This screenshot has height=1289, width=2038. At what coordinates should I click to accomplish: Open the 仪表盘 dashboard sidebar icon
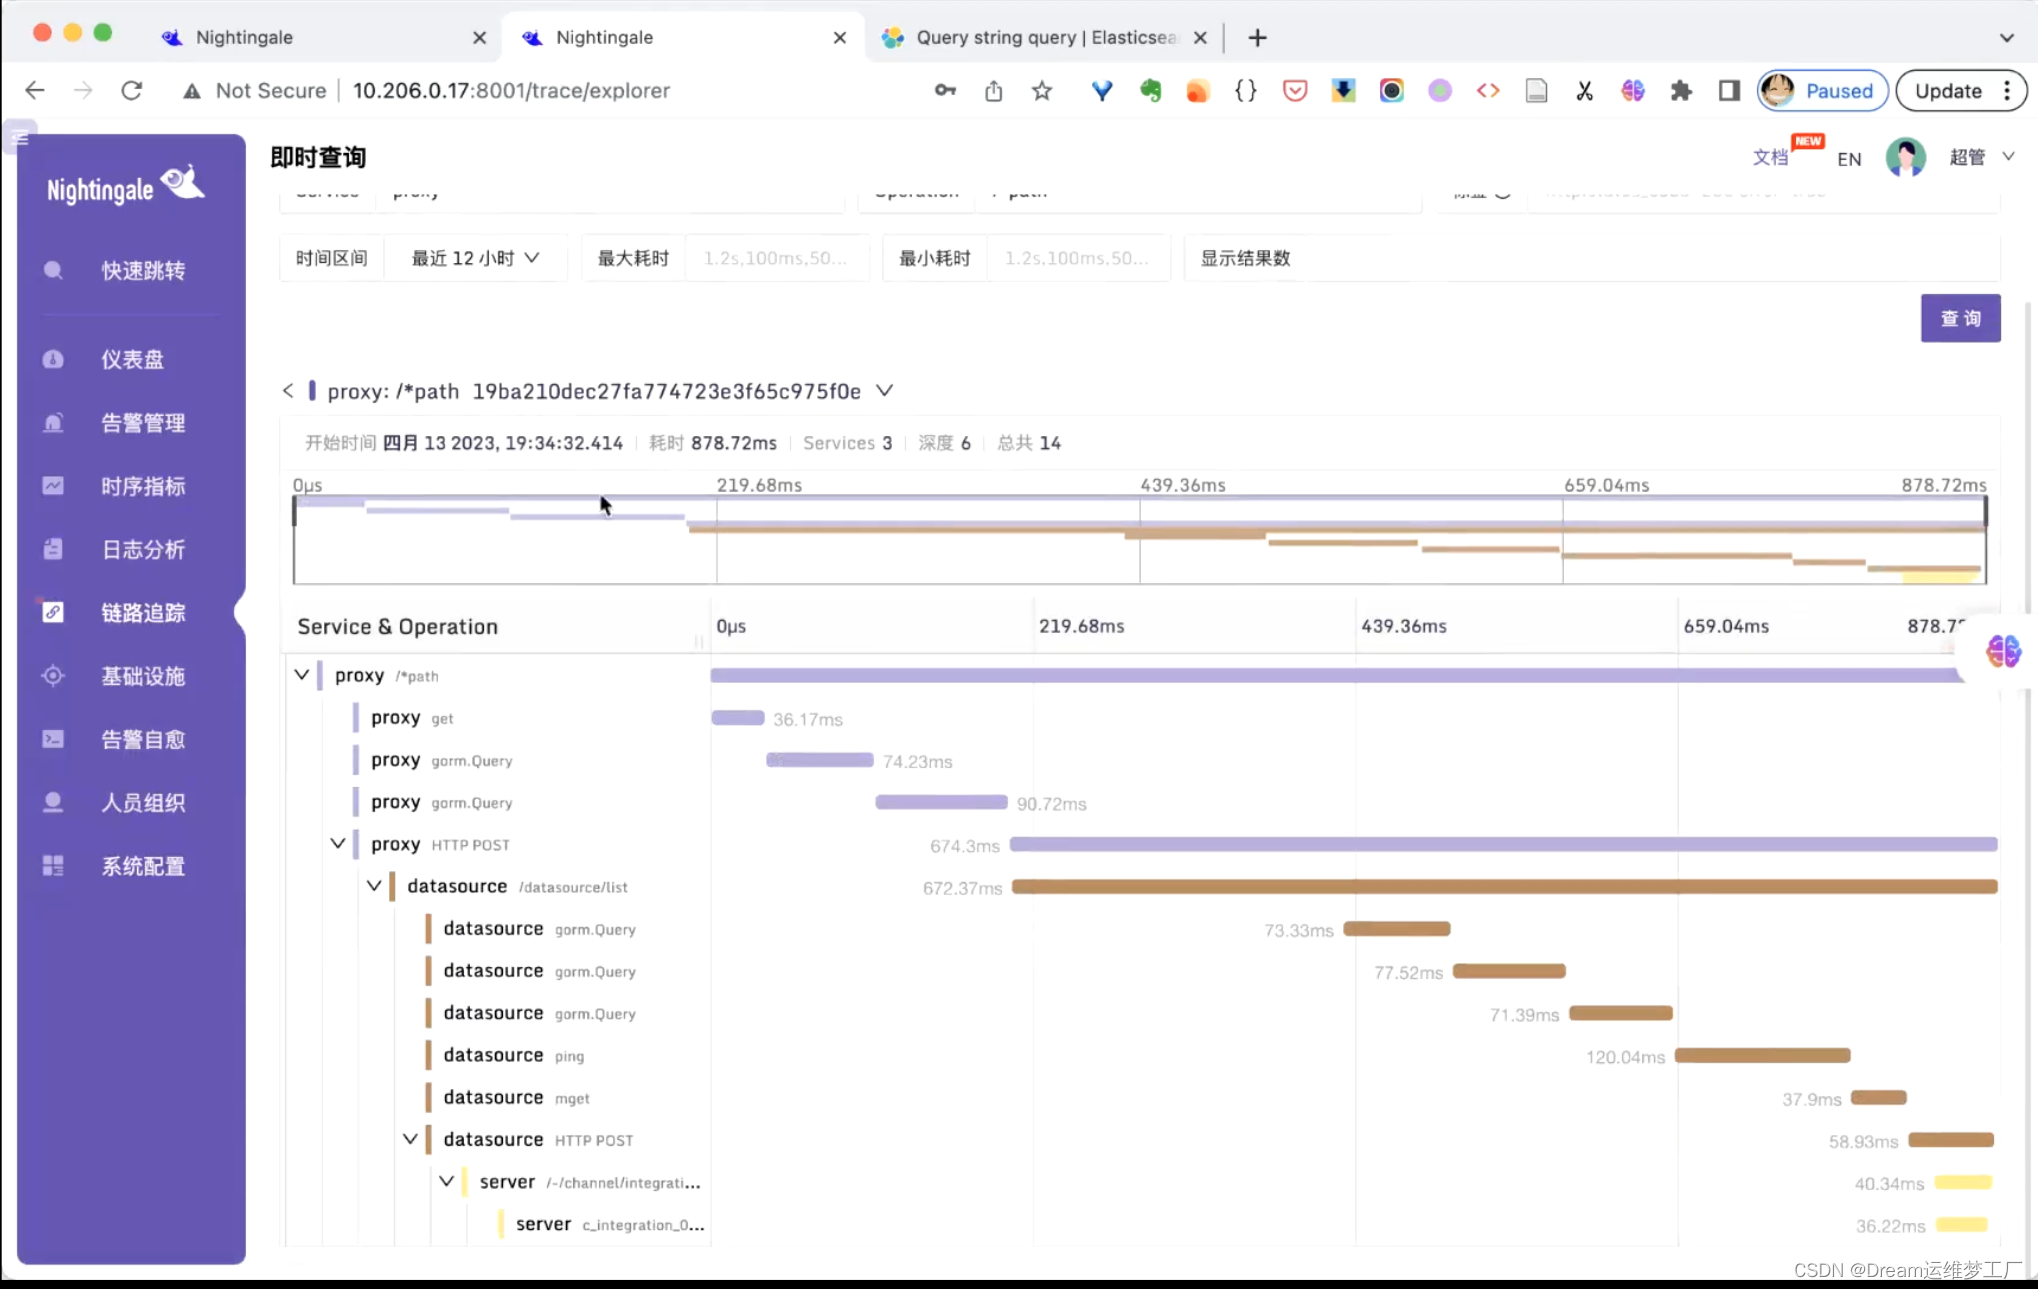(53, 359)
